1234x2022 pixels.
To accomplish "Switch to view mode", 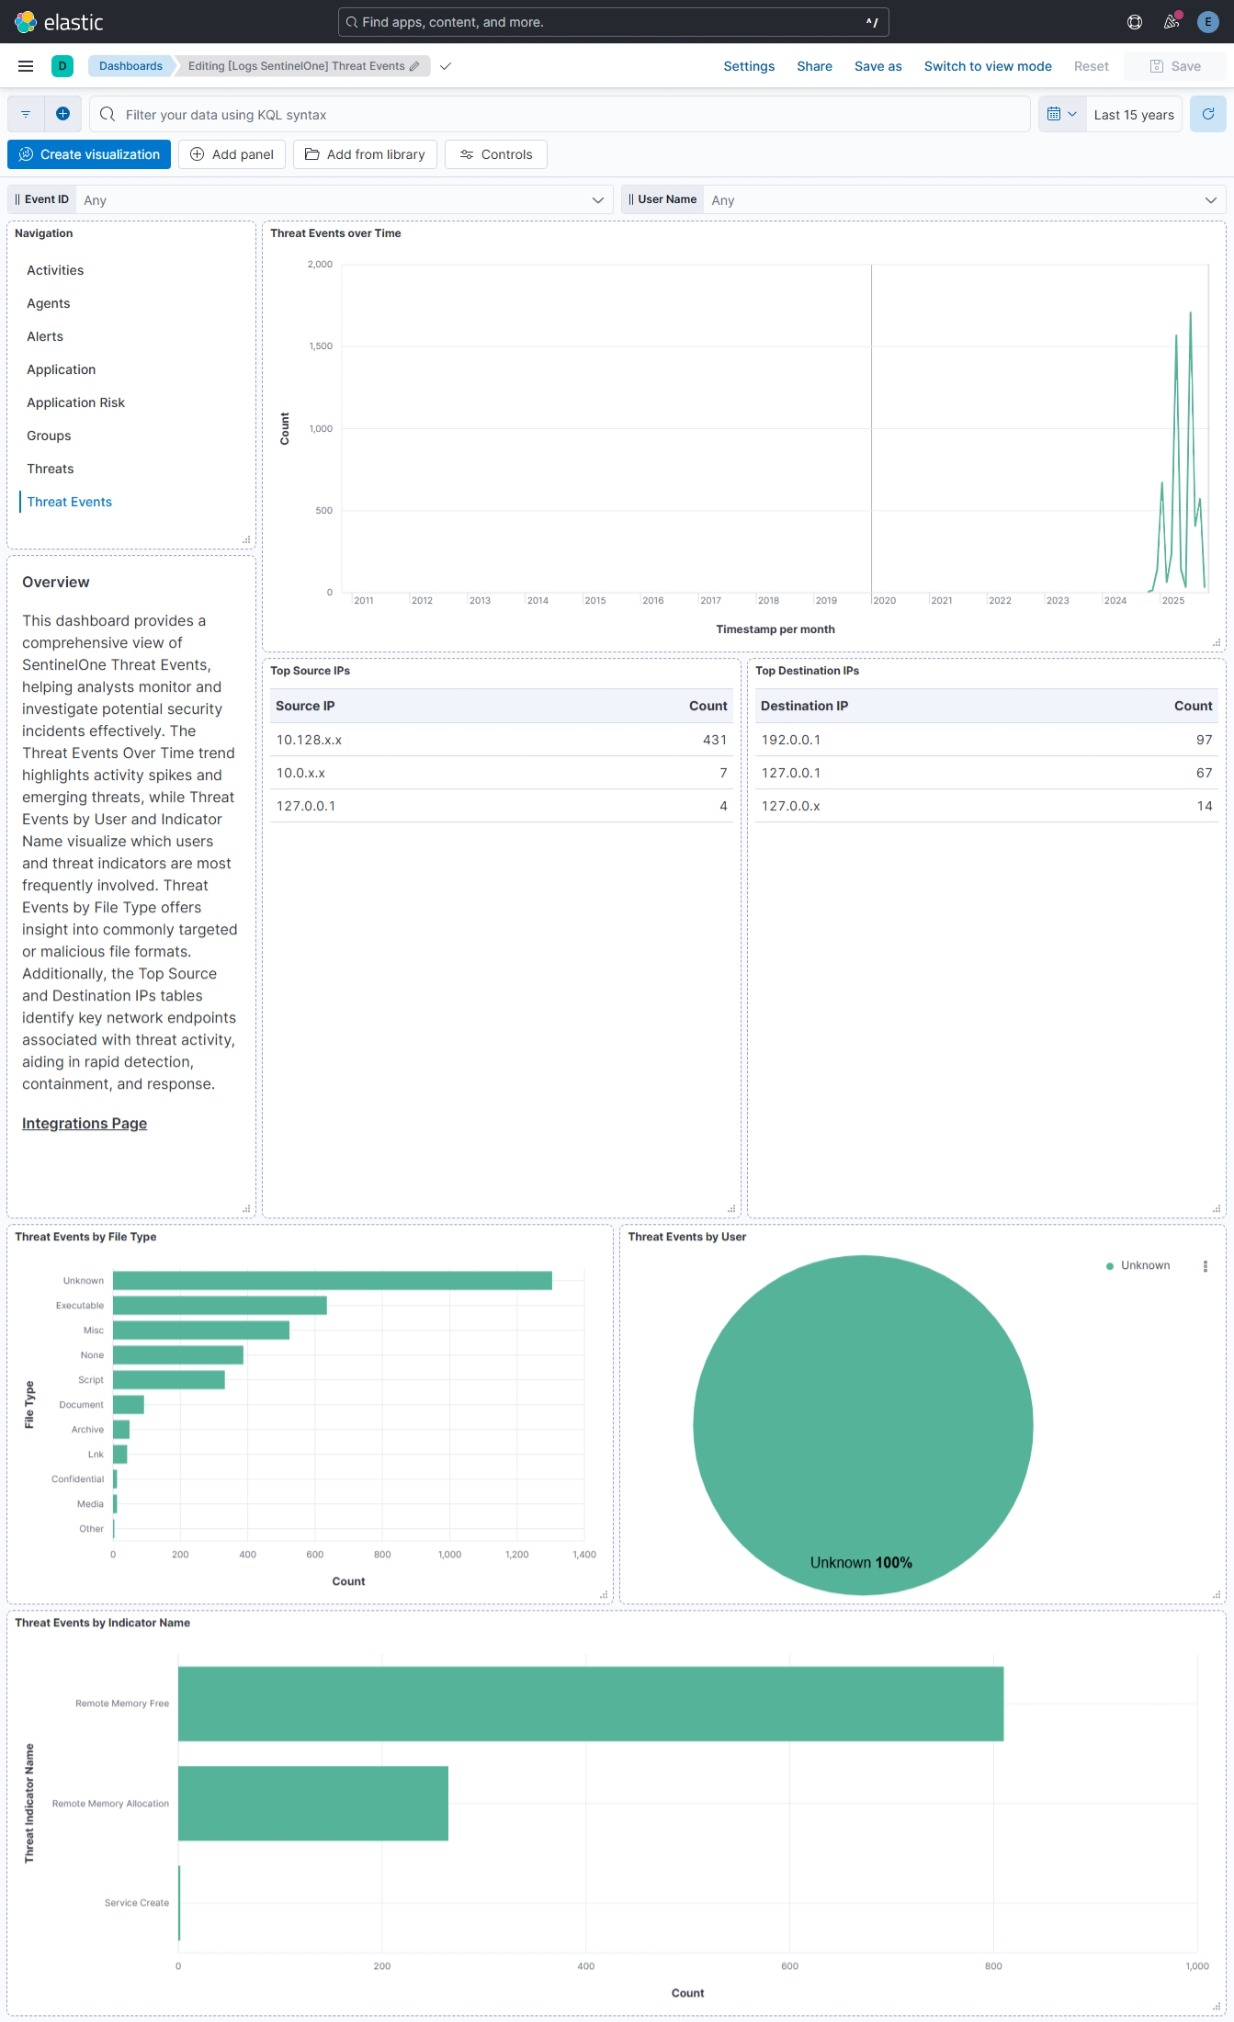I will pyautogui.click(x=987, y=66).
